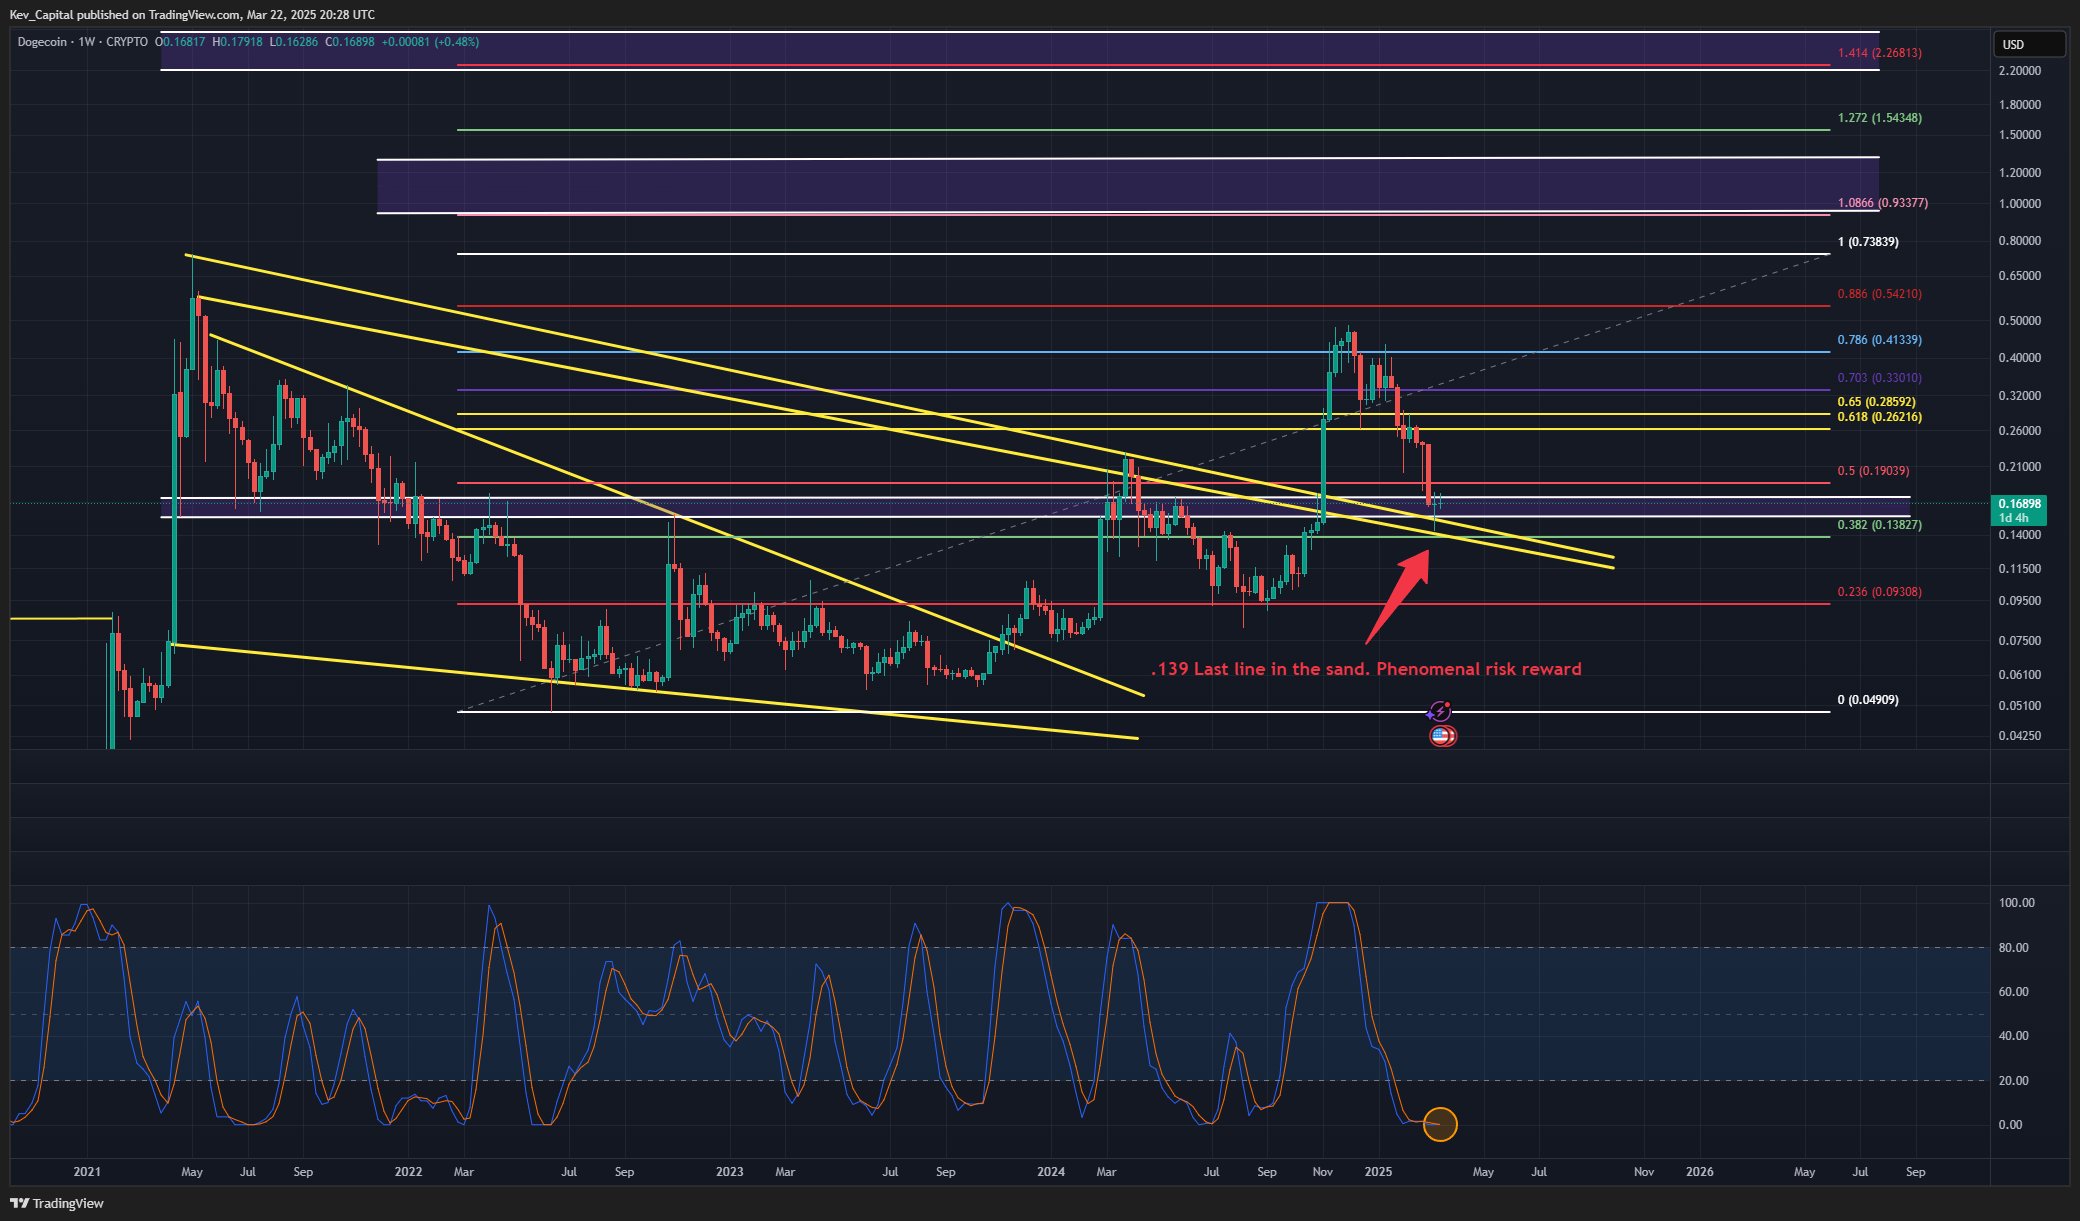
Task: Click the 1.414 (2.26813) Fibonacci extension label
Action: [1878, 52]
